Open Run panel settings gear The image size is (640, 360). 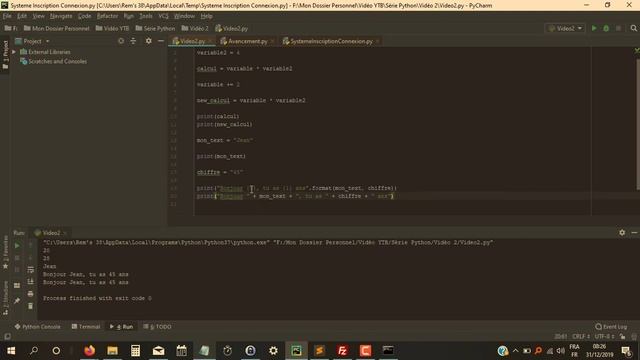622,232
